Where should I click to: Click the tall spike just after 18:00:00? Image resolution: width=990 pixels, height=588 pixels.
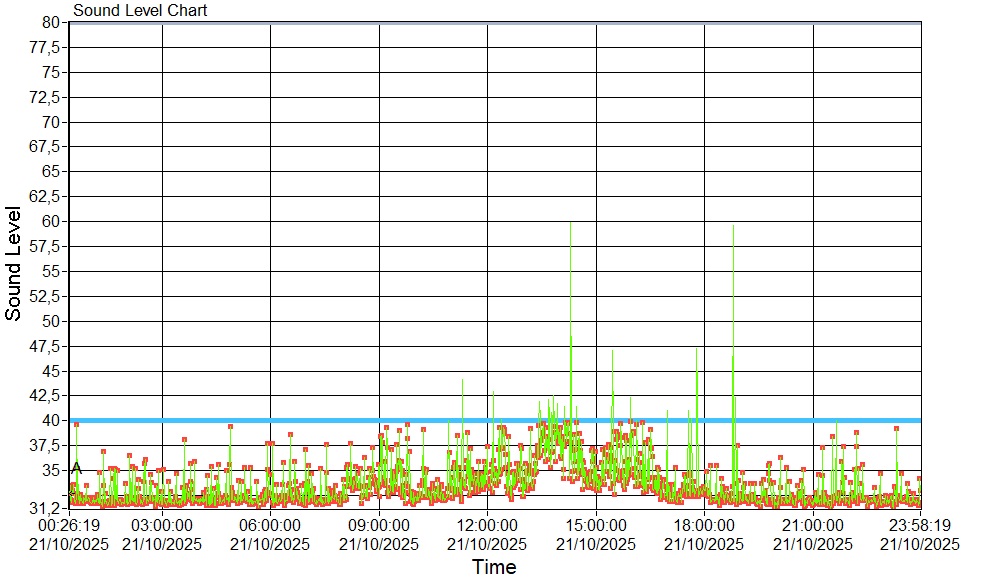click(x=733, y=230)
